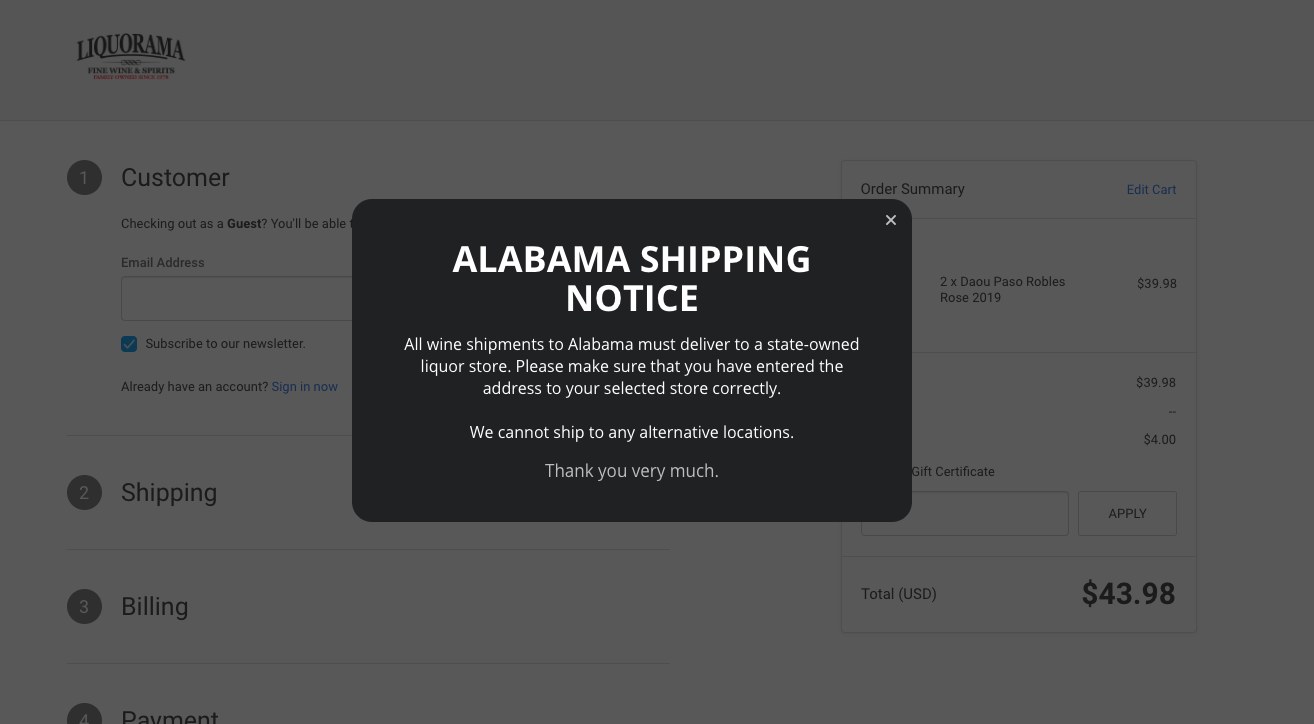Focus the Gift Certificate code field
The height and width of the screenshot is (724, 1314).
965,513
